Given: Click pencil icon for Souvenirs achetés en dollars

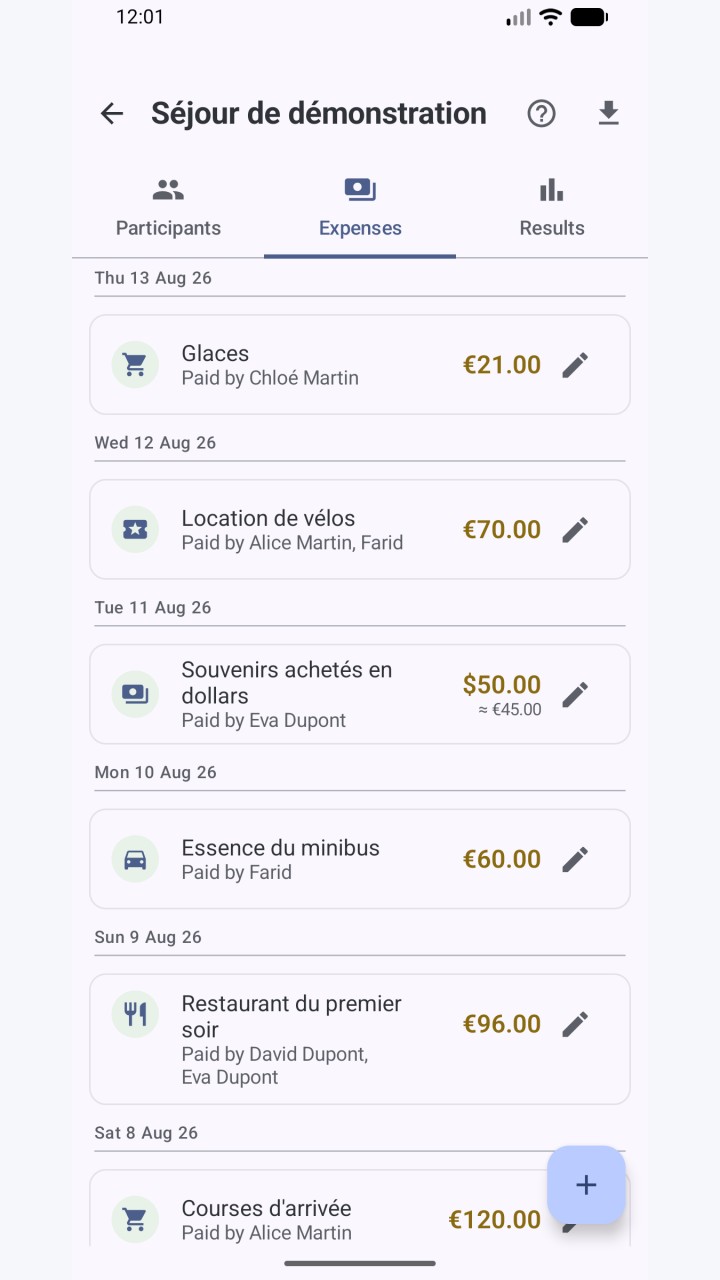Looking at the screenshot, I should point(575,695).
